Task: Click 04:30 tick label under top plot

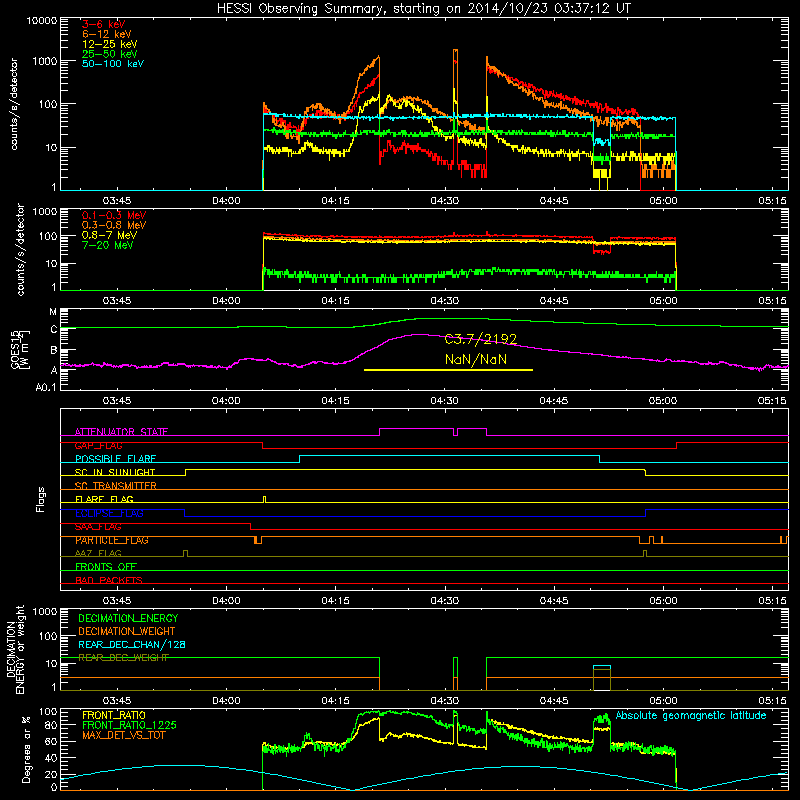Action: pos(444,201)
